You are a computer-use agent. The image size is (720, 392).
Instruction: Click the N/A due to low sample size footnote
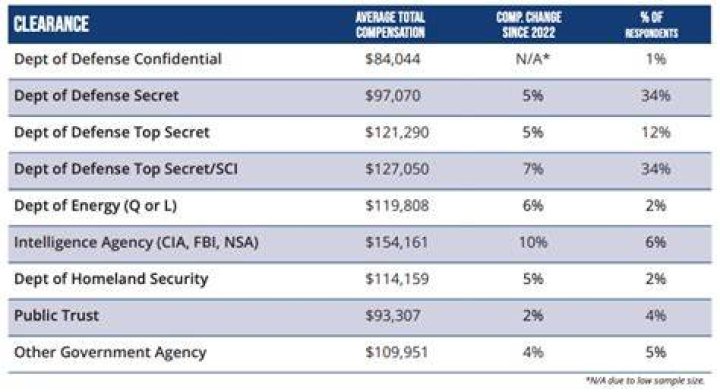coord(645,381)
